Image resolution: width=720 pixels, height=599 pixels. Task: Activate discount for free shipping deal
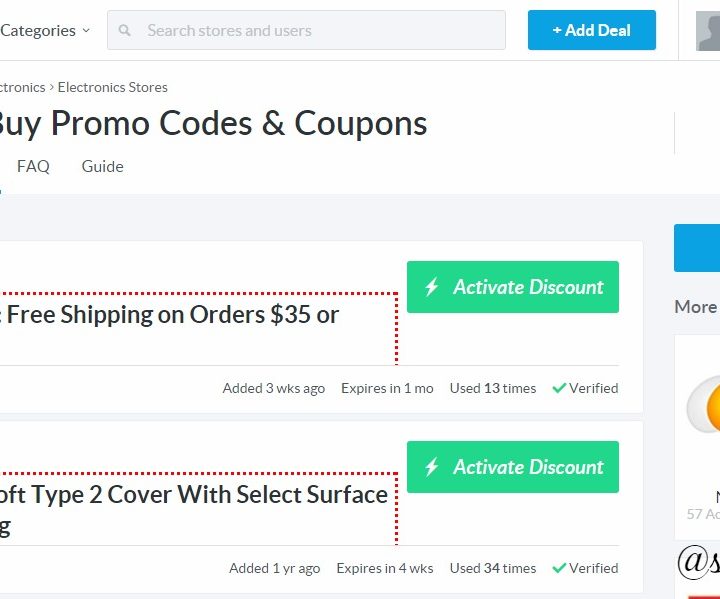(513, 287)
